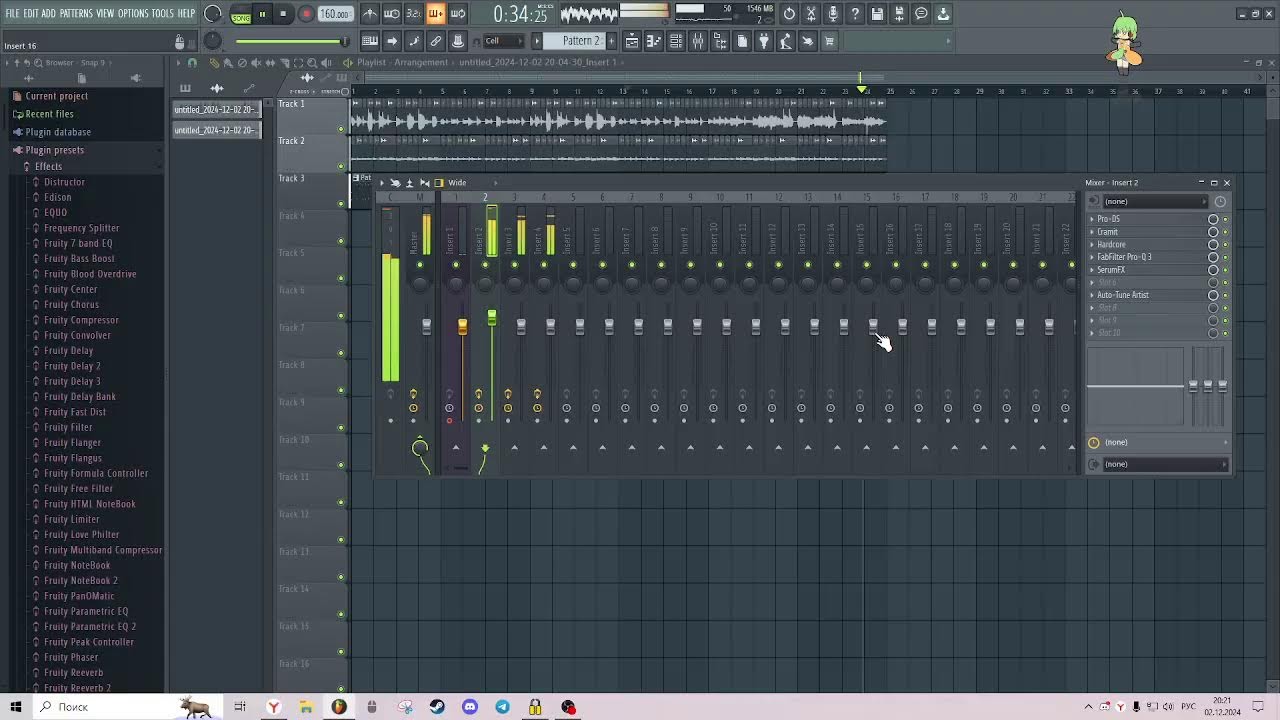Click the undo history icon in top right toolbar
The image size is (1280, 720).
tap(789, 14)
